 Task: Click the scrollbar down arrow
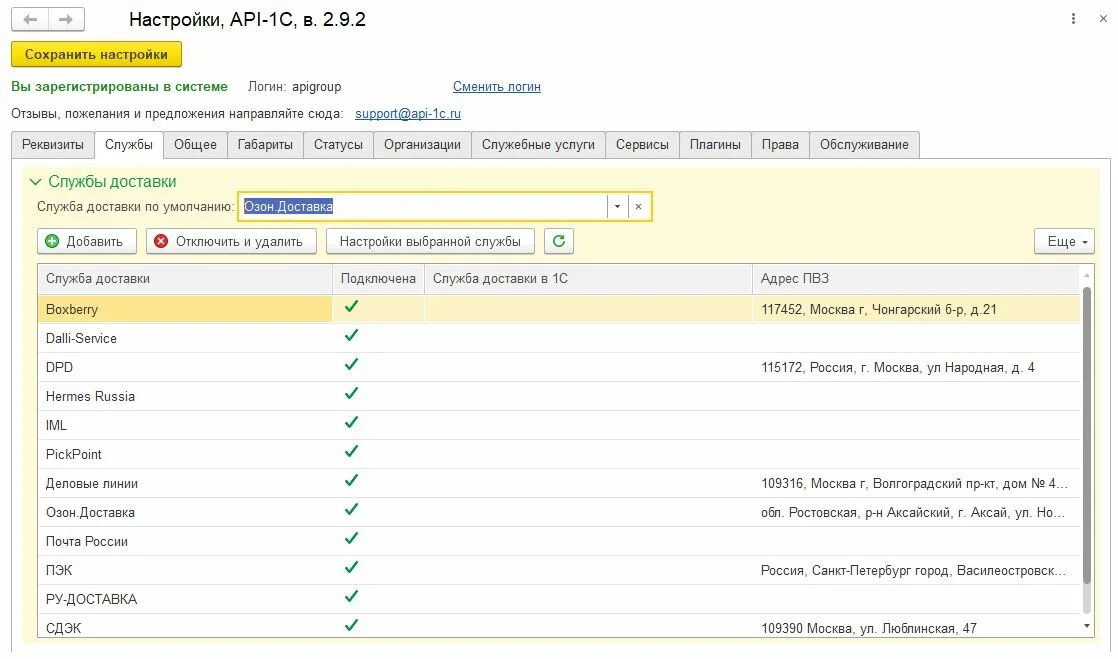pos(1087,626)
